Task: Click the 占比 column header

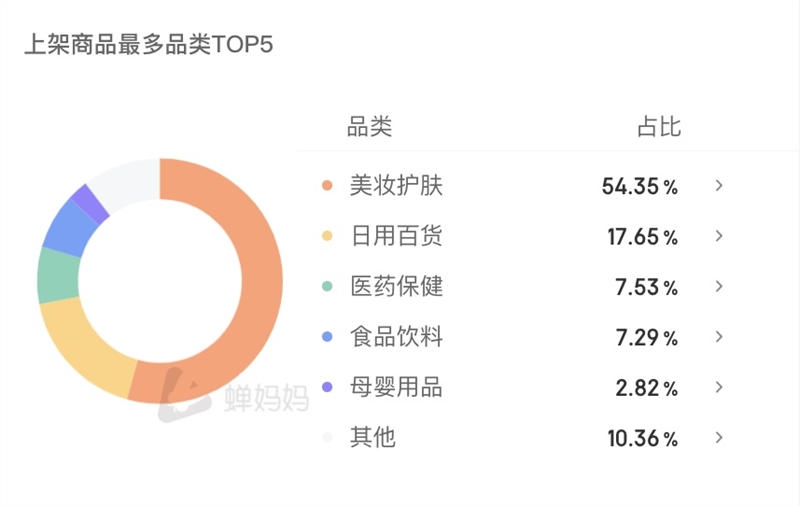Action: [659, 126]
